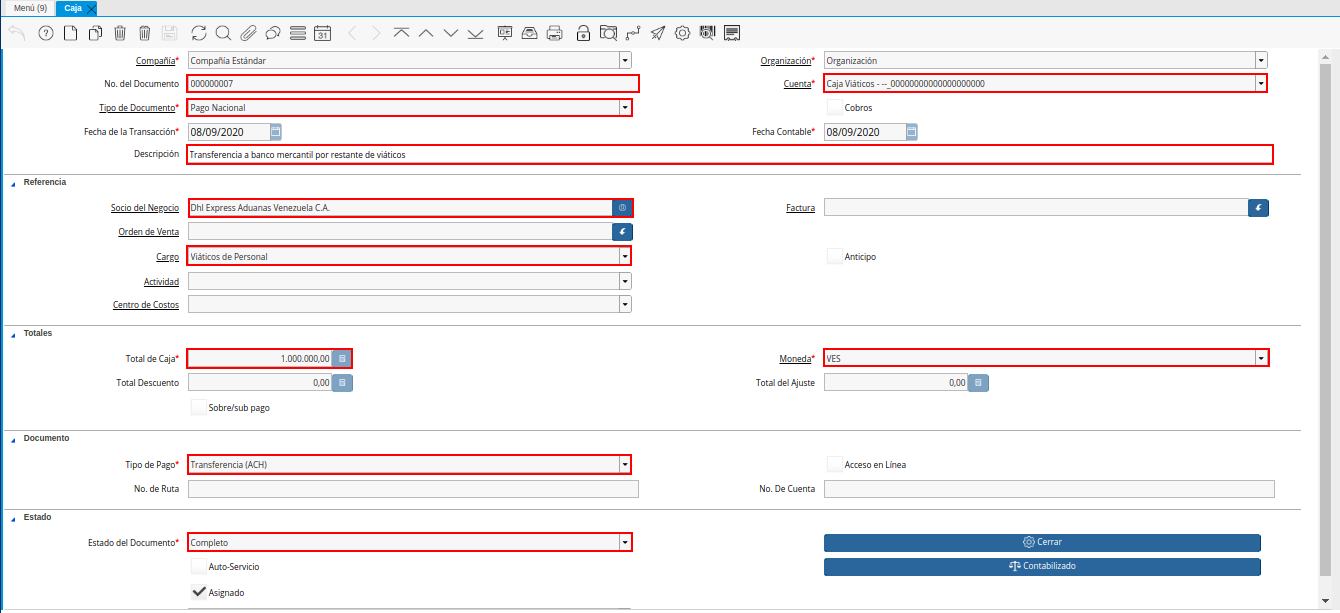Expand the Cuenta Caja Viáticos dropdown

pos(1261,83)
